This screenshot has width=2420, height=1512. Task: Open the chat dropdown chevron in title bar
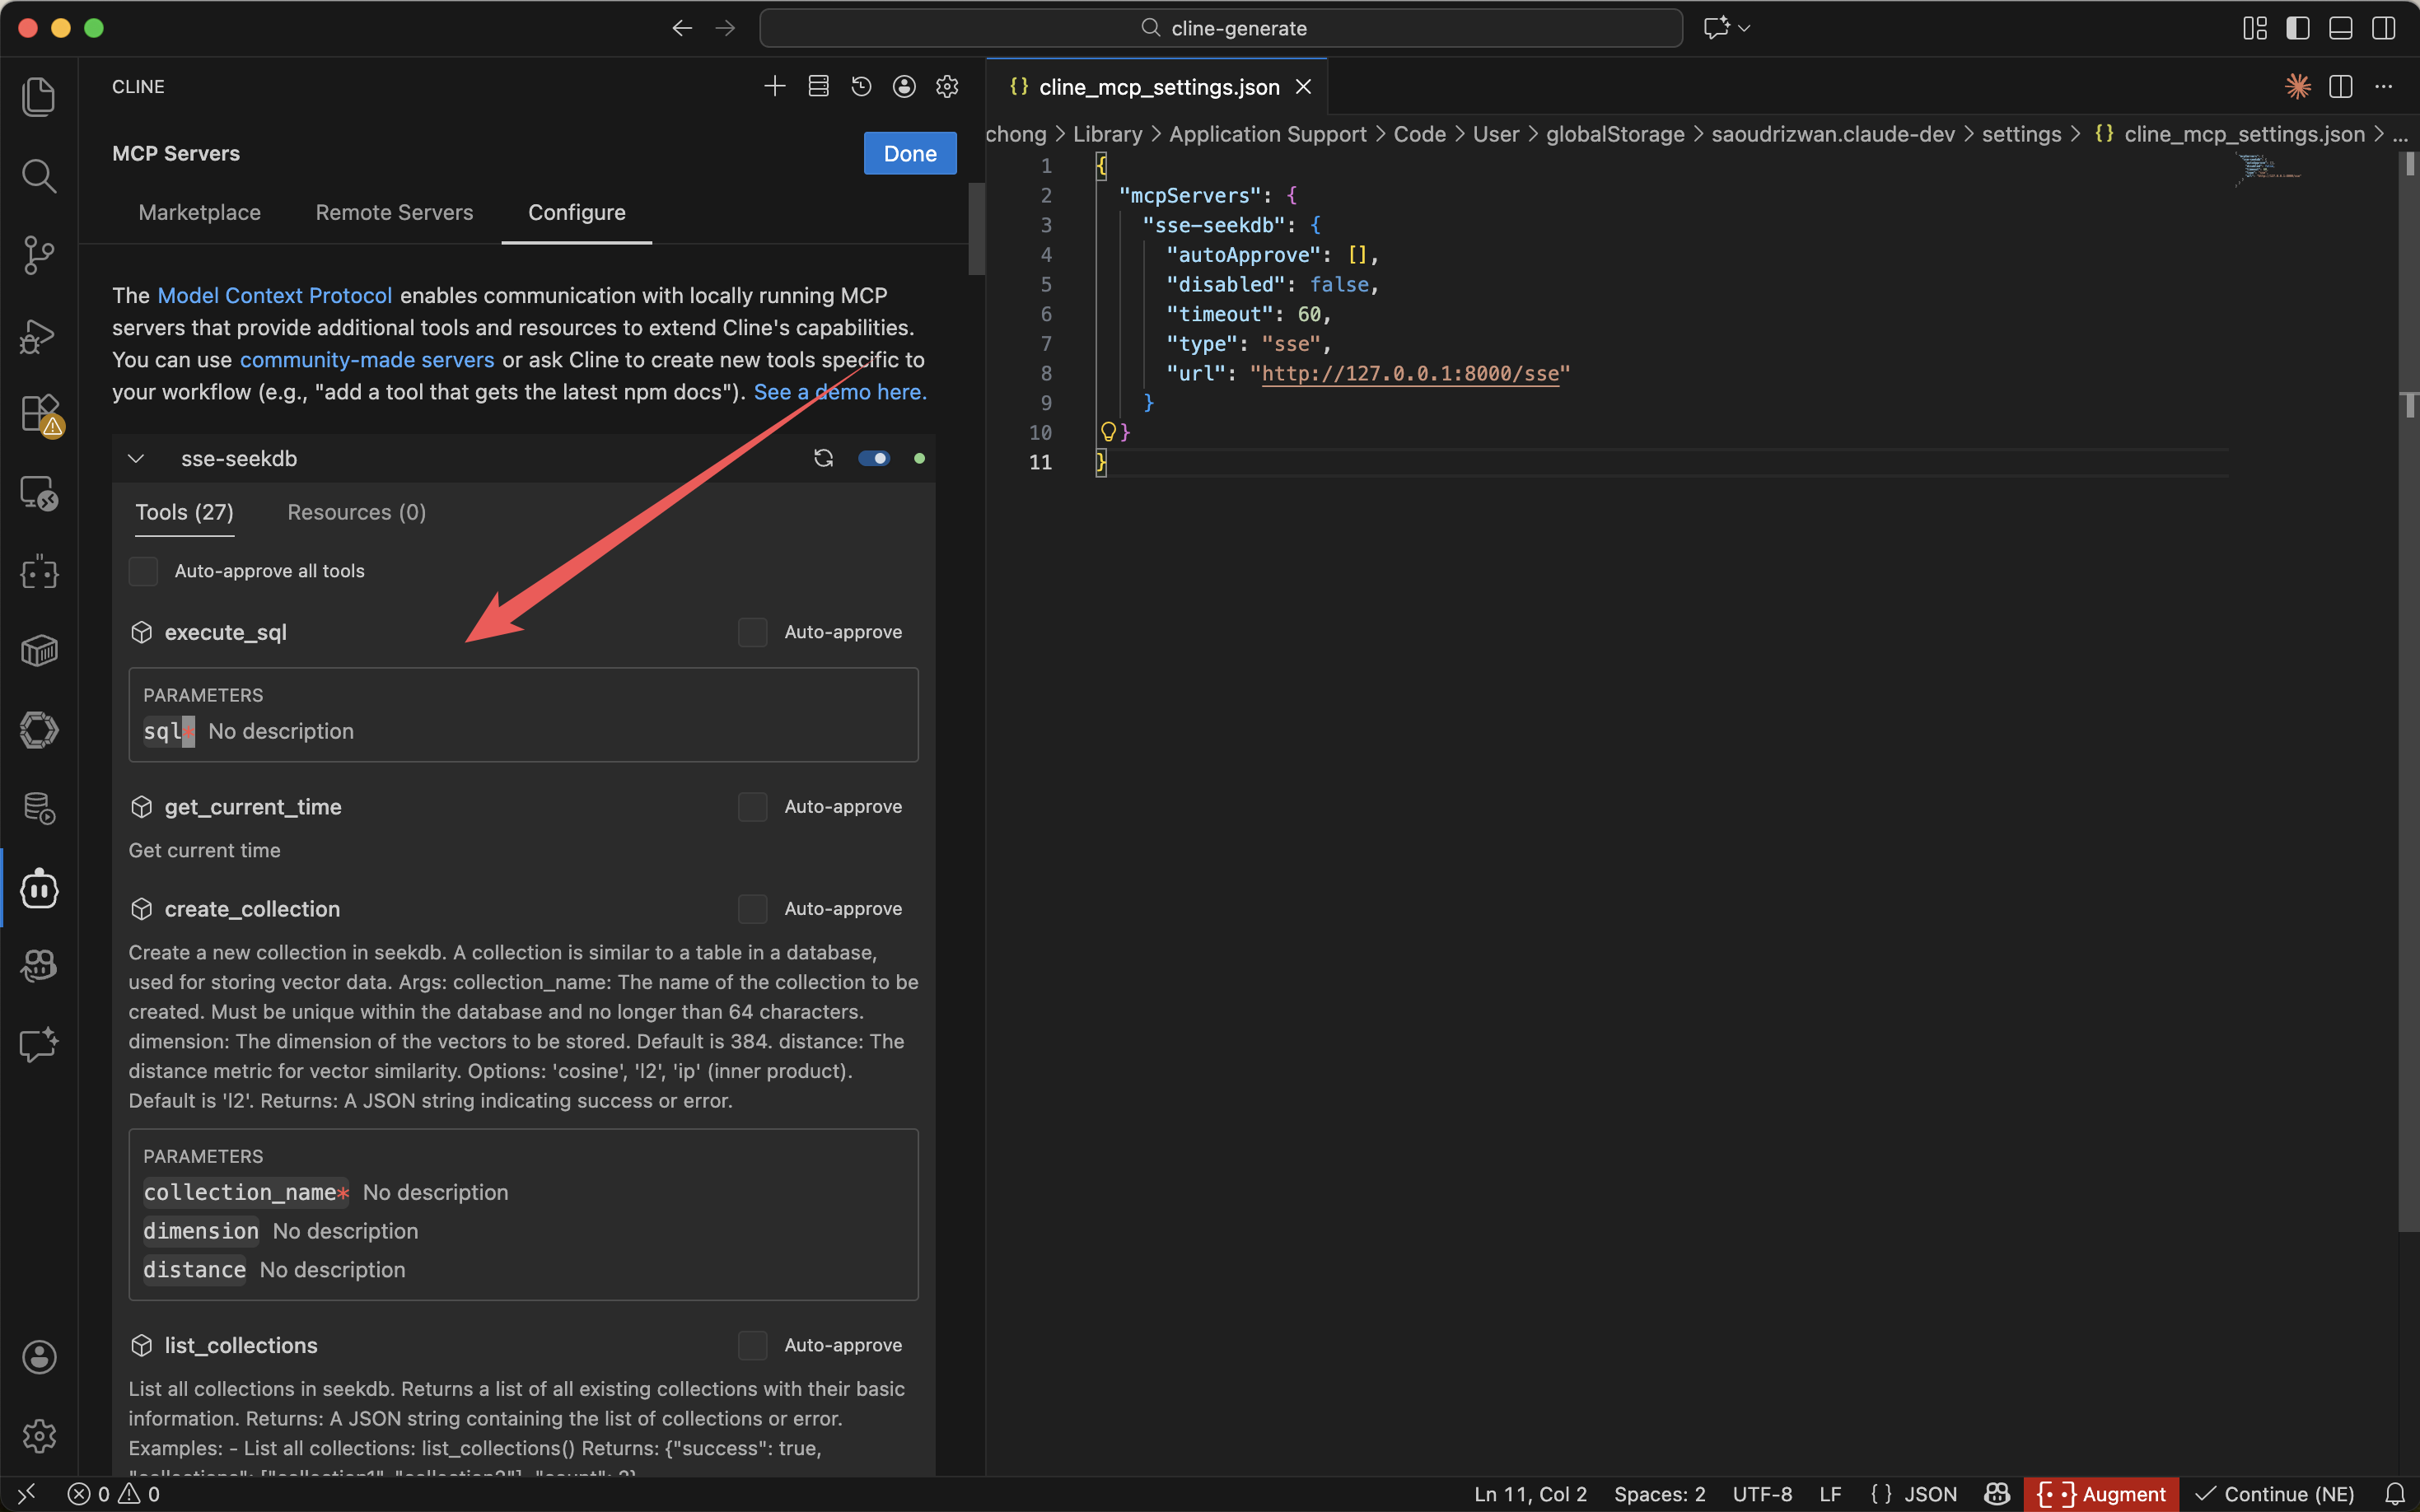pyautogui.click(x=1744, y=28)
